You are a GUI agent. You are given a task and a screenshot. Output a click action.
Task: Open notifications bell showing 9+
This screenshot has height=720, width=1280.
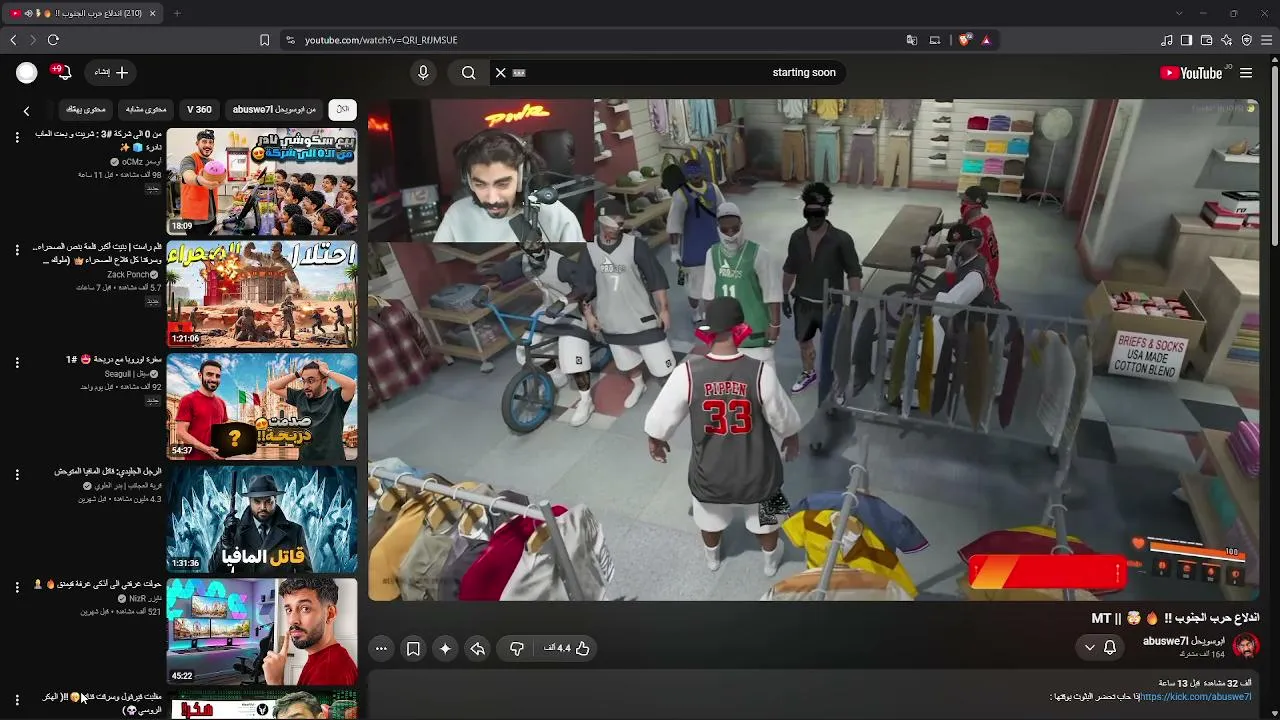click(x=62, y=72)
